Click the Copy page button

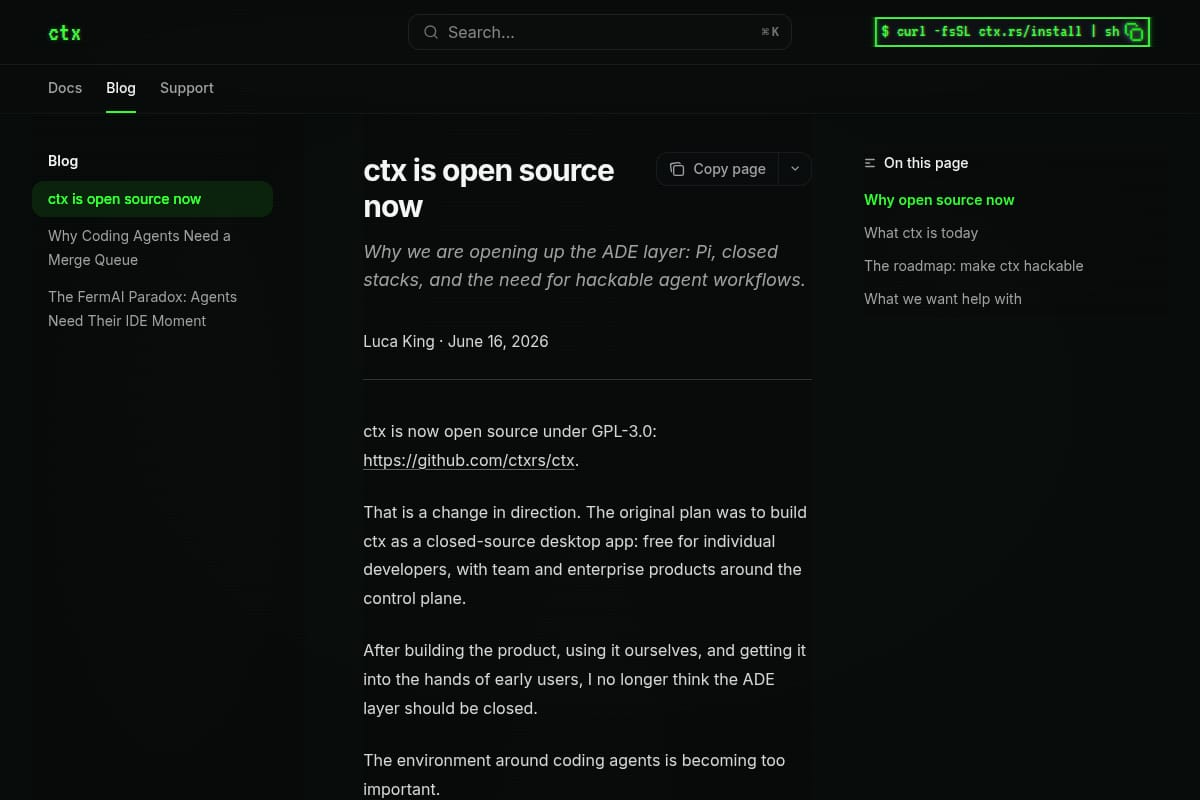[718, 169]
